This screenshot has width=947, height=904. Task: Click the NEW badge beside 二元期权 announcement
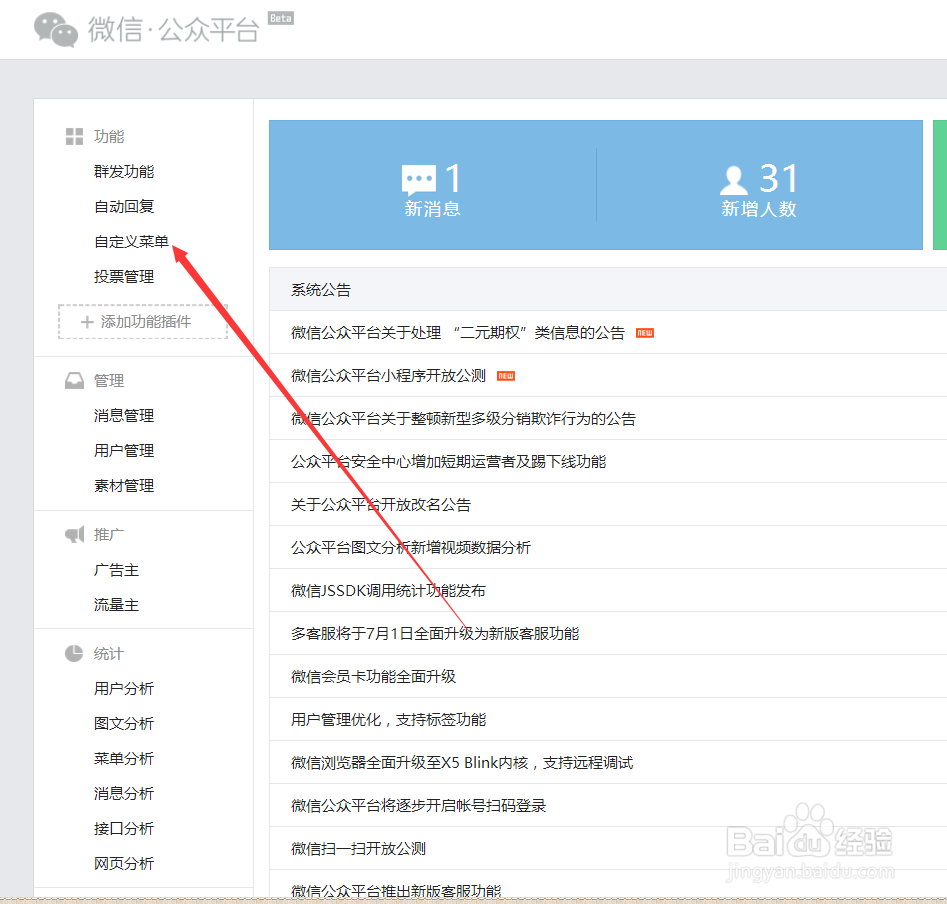[x=643, y=333]
